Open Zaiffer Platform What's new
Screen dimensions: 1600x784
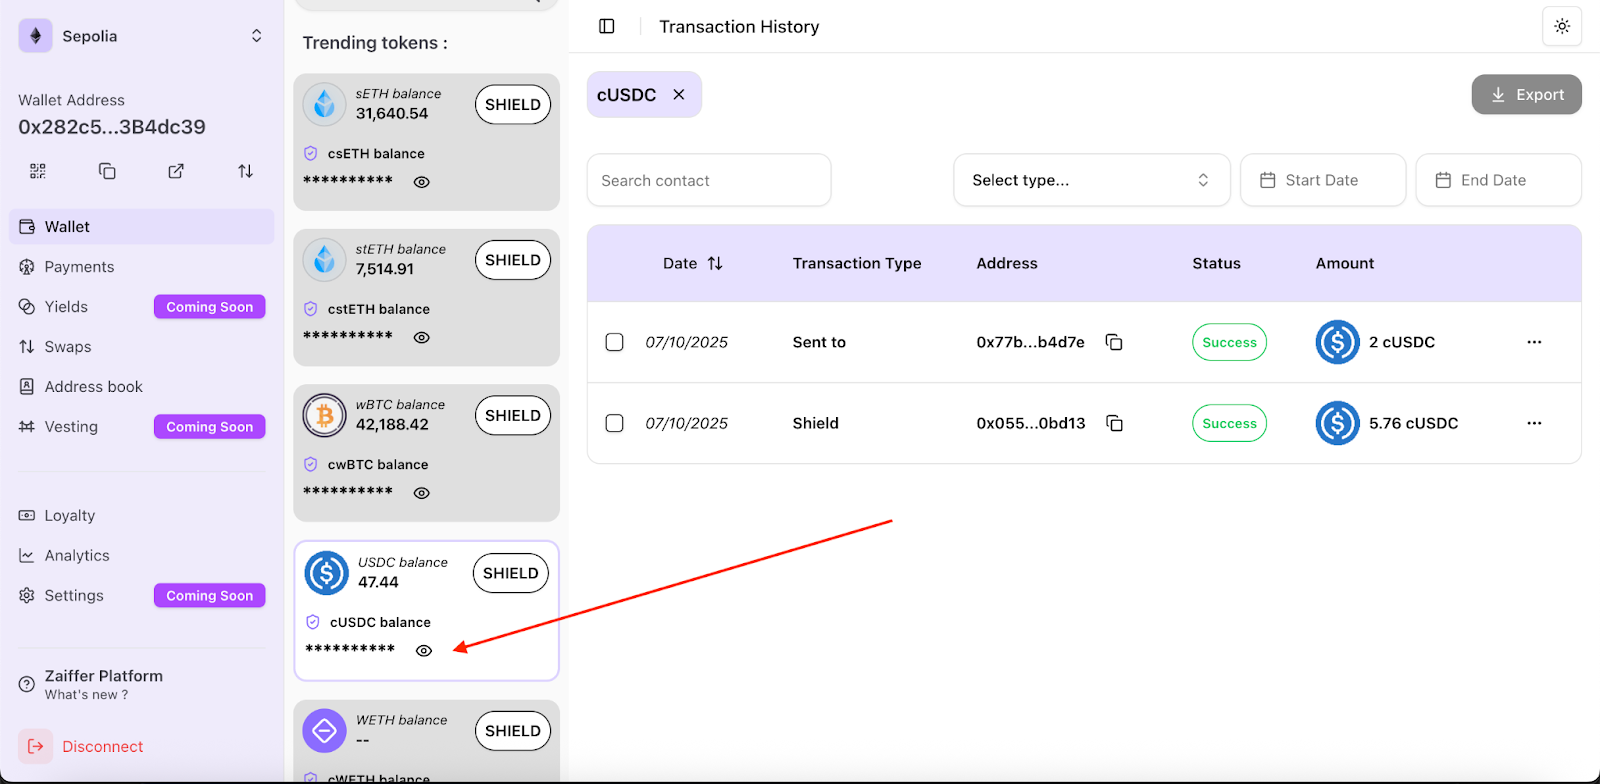click(x=103, y=685)
